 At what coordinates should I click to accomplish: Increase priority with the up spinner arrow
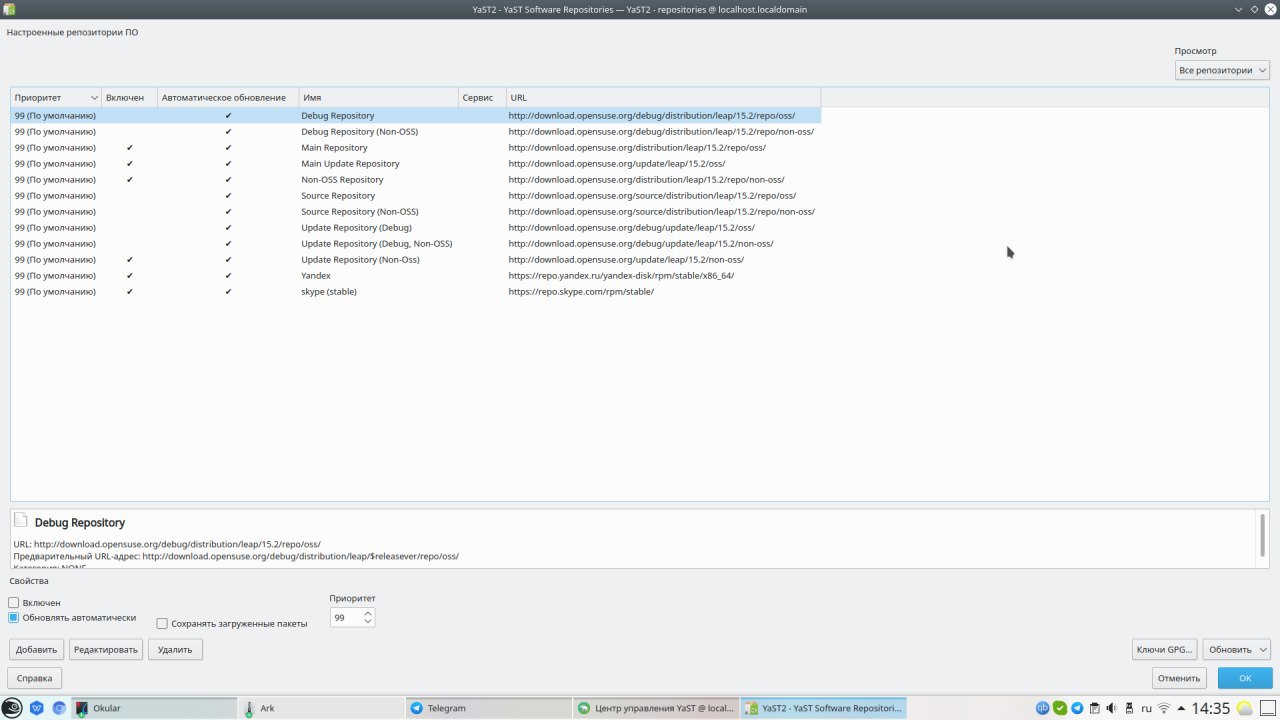click(x=368, y=613)
